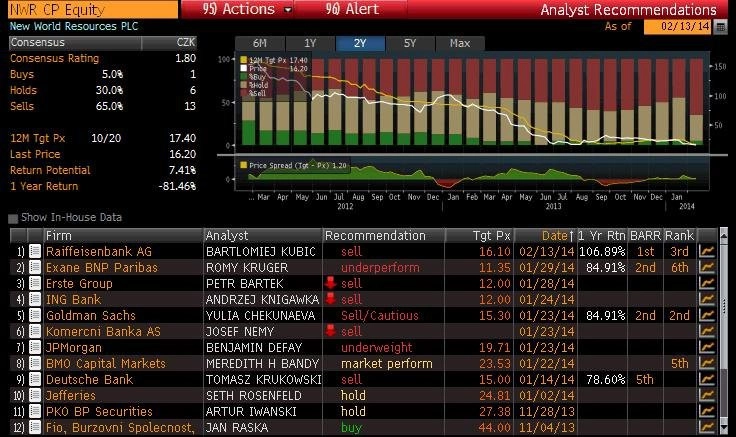Select the 2Y chart range tab
736x437 pixels.
click(360, 43)
